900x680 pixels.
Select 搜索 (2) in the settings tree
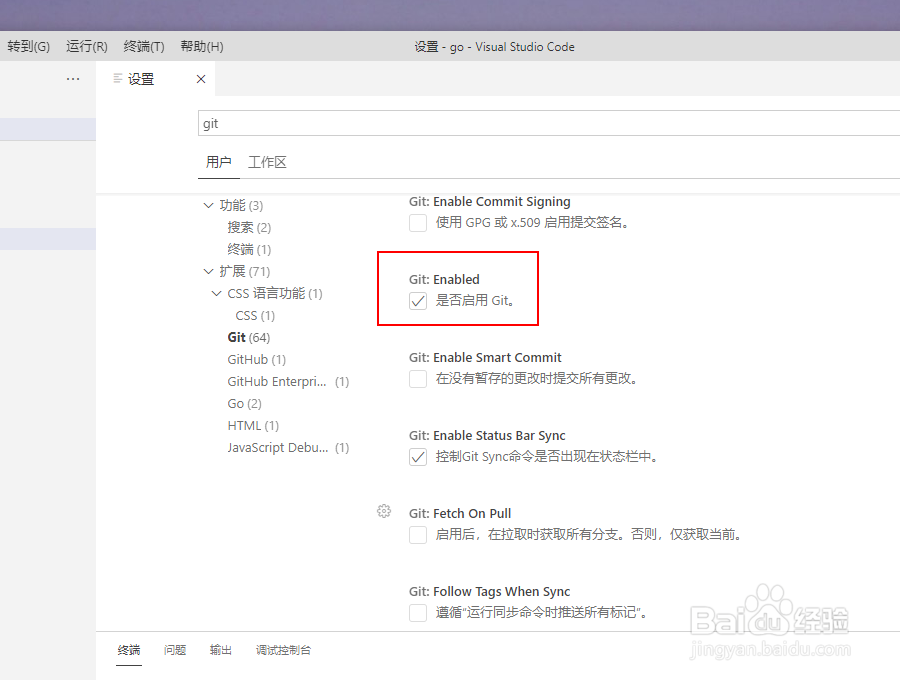[x=249, y=227]
